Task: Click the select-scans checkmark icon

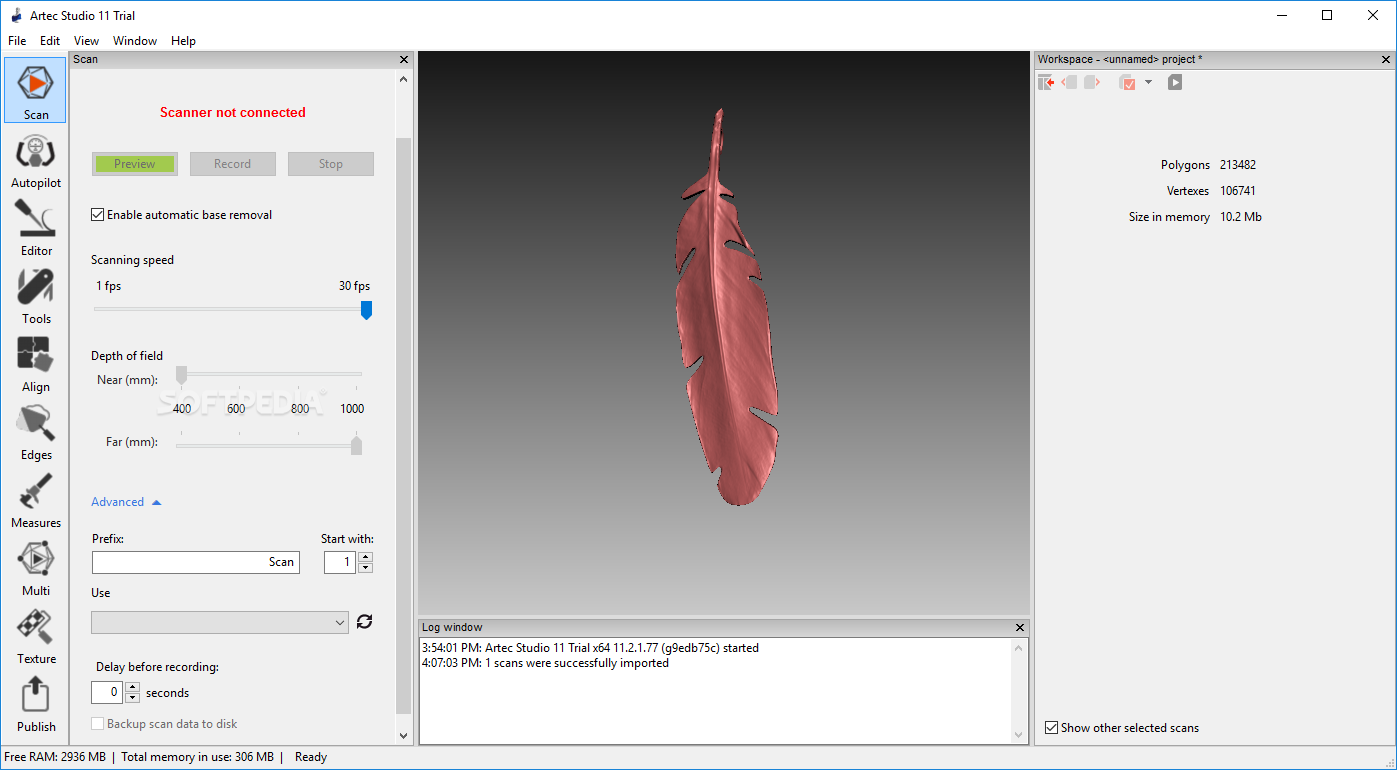Action: (1127, 83)
